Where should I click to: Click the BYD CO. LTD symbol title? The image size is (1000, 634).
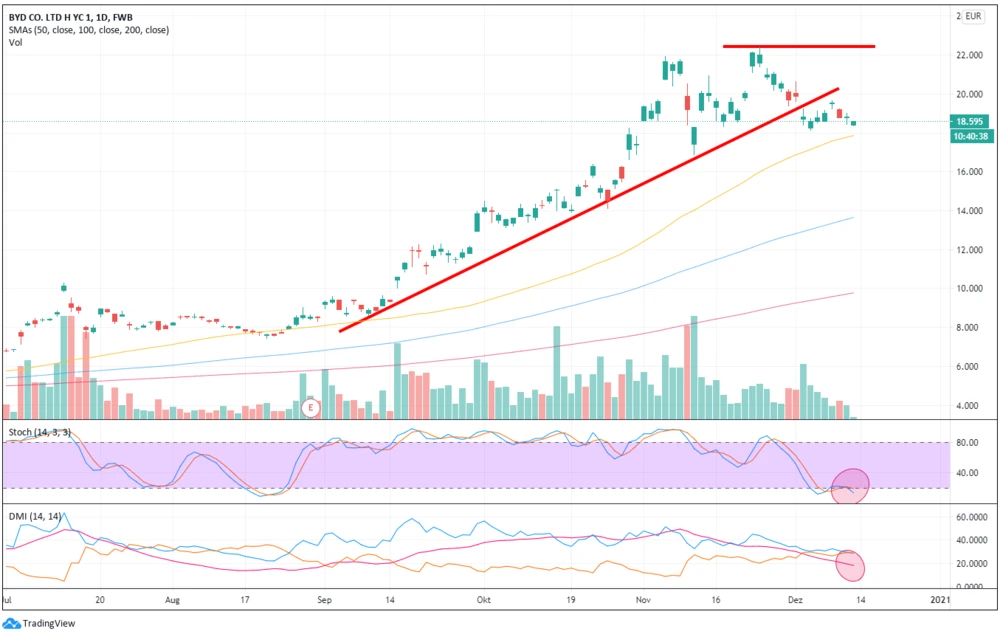coord(72,17)
